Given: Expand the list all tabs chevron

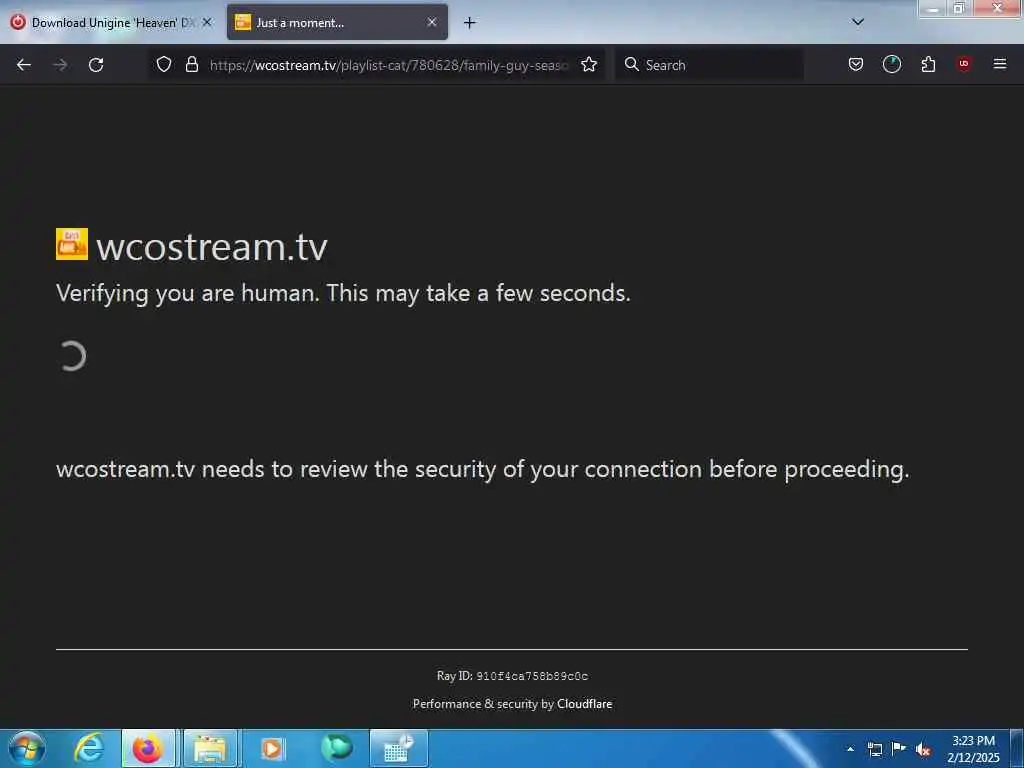Looking at the screenshot, I should pyautogui.click(x=858, y=22).
